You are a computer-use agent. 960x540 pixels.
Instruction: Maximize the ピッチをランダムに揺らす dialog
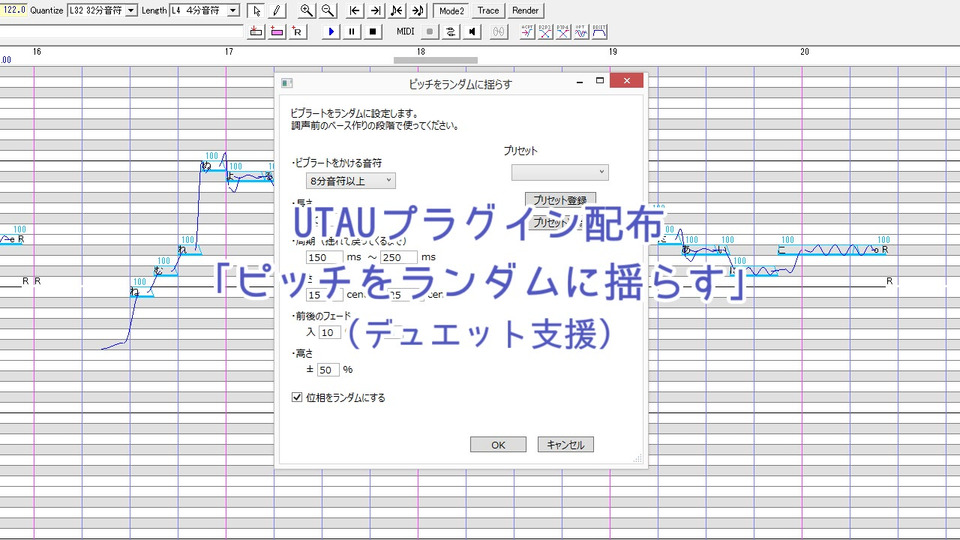coord(600,81)
